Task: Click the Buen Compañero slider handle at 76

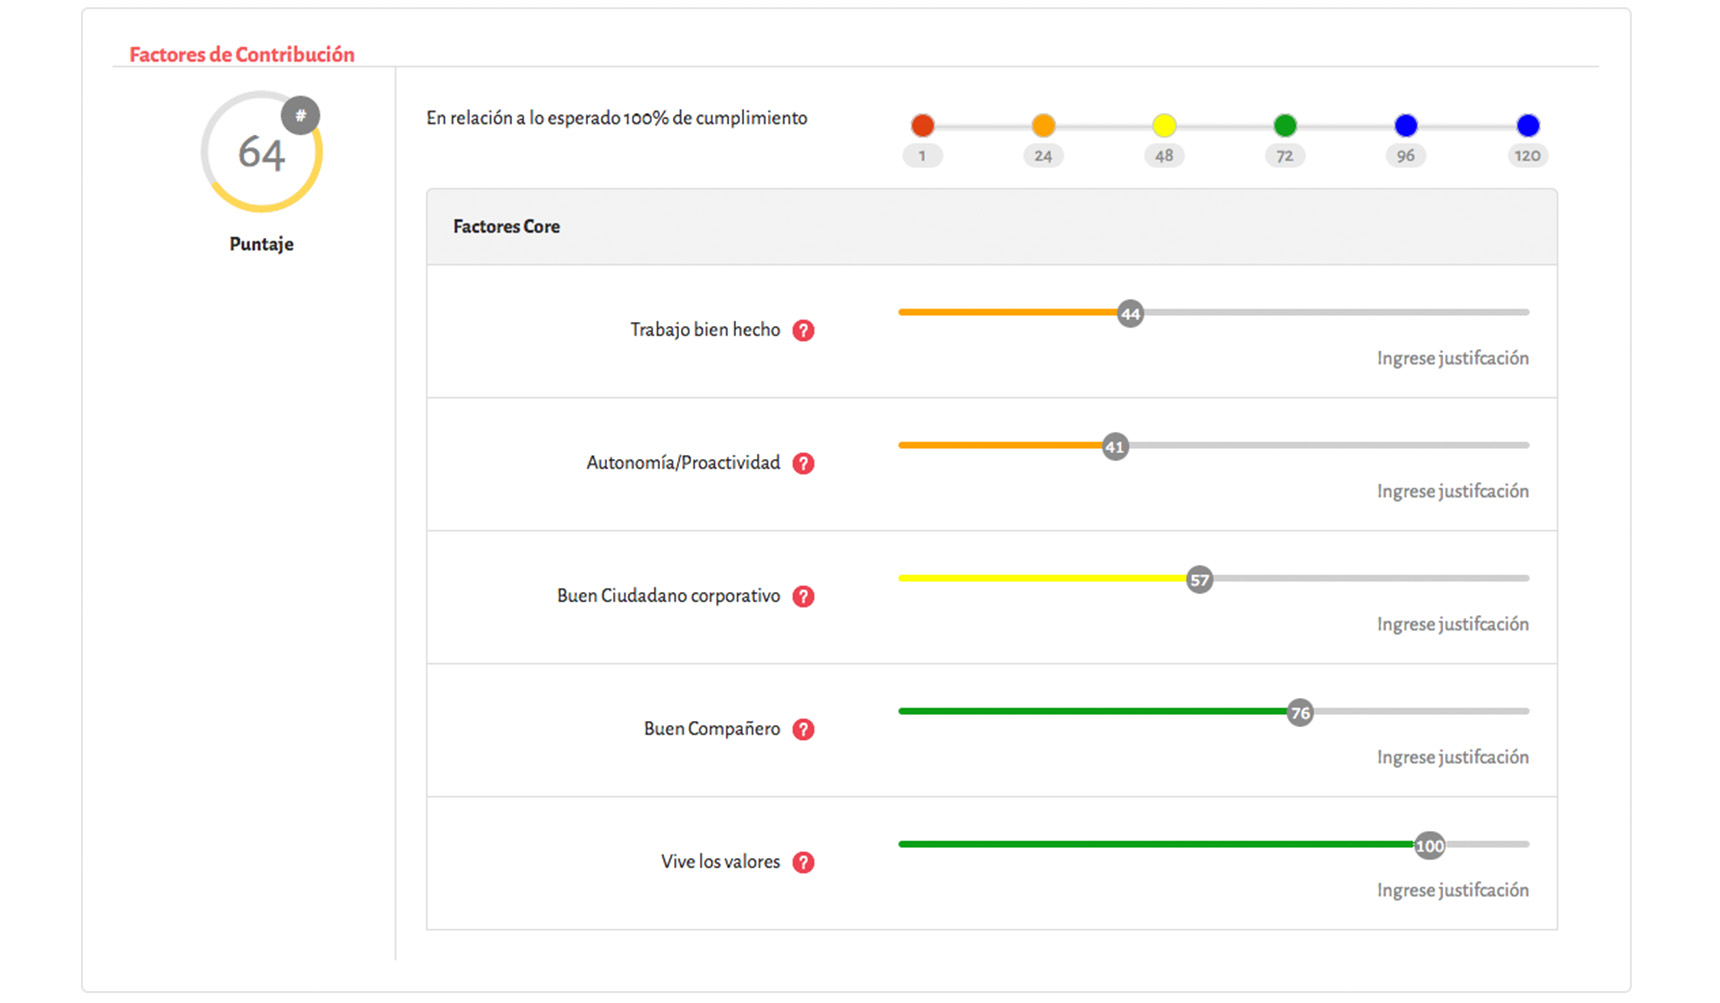Action: pyautogui.click(x=1300, y=713)
